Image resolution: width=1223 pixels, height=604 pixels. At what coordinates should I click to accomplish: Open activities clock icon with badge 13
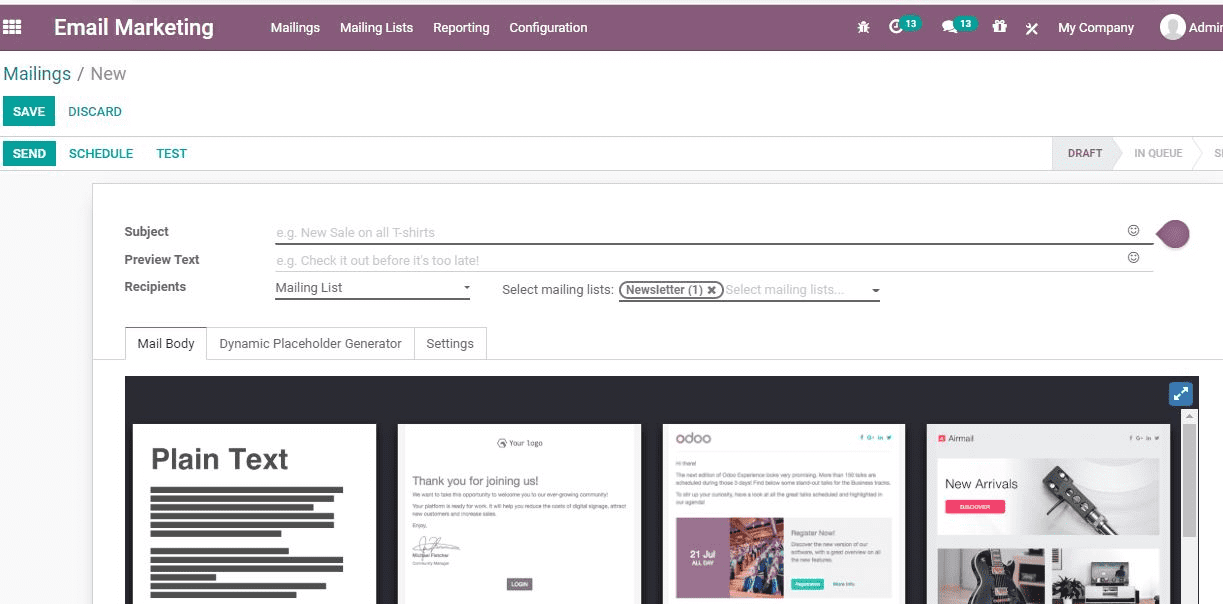coord(904,26)
